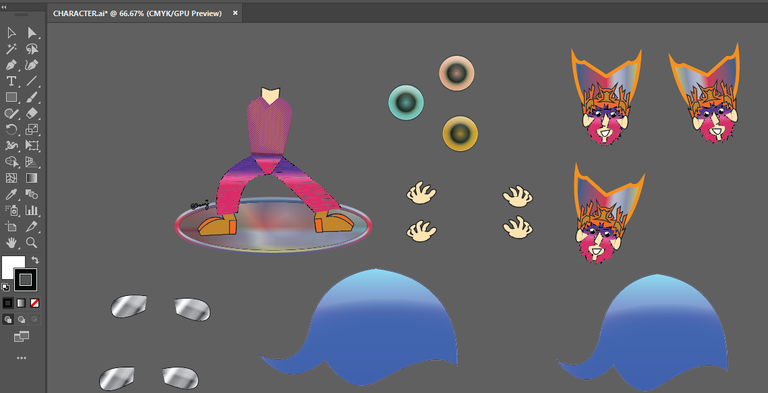This screenshot has width=768, height=393.
Task: Pick the Rectangle tool
Action: click(11, 98)
